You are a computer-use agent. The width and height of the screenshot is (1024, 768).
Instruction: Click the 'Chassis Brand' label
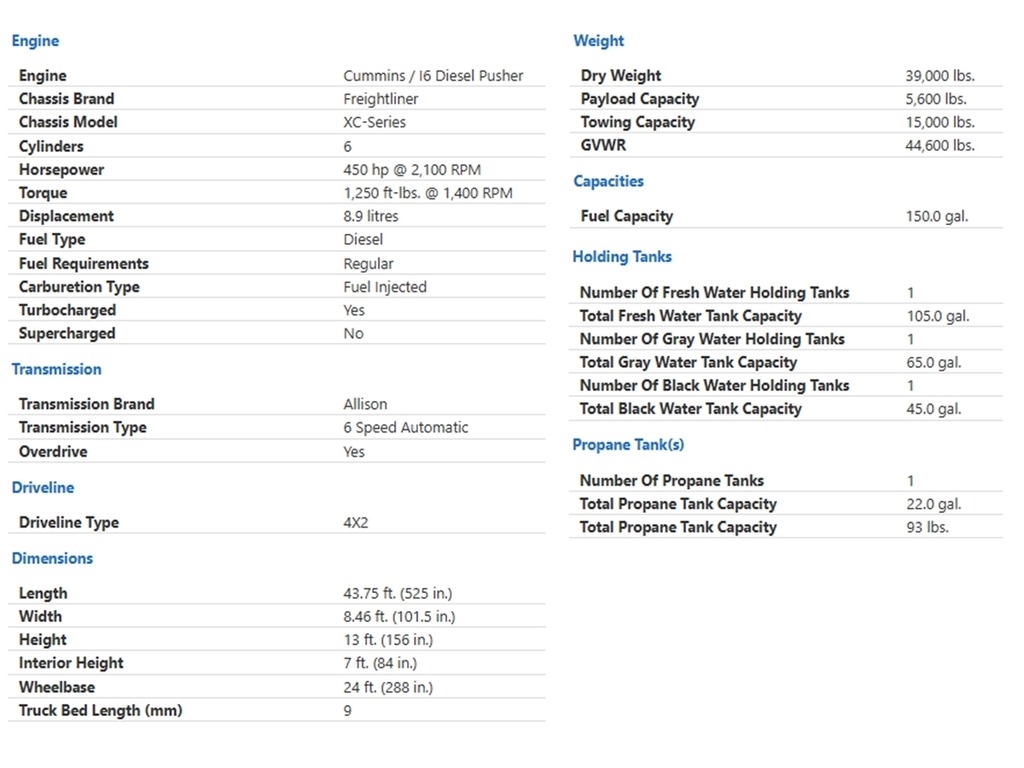pos(67,99)
